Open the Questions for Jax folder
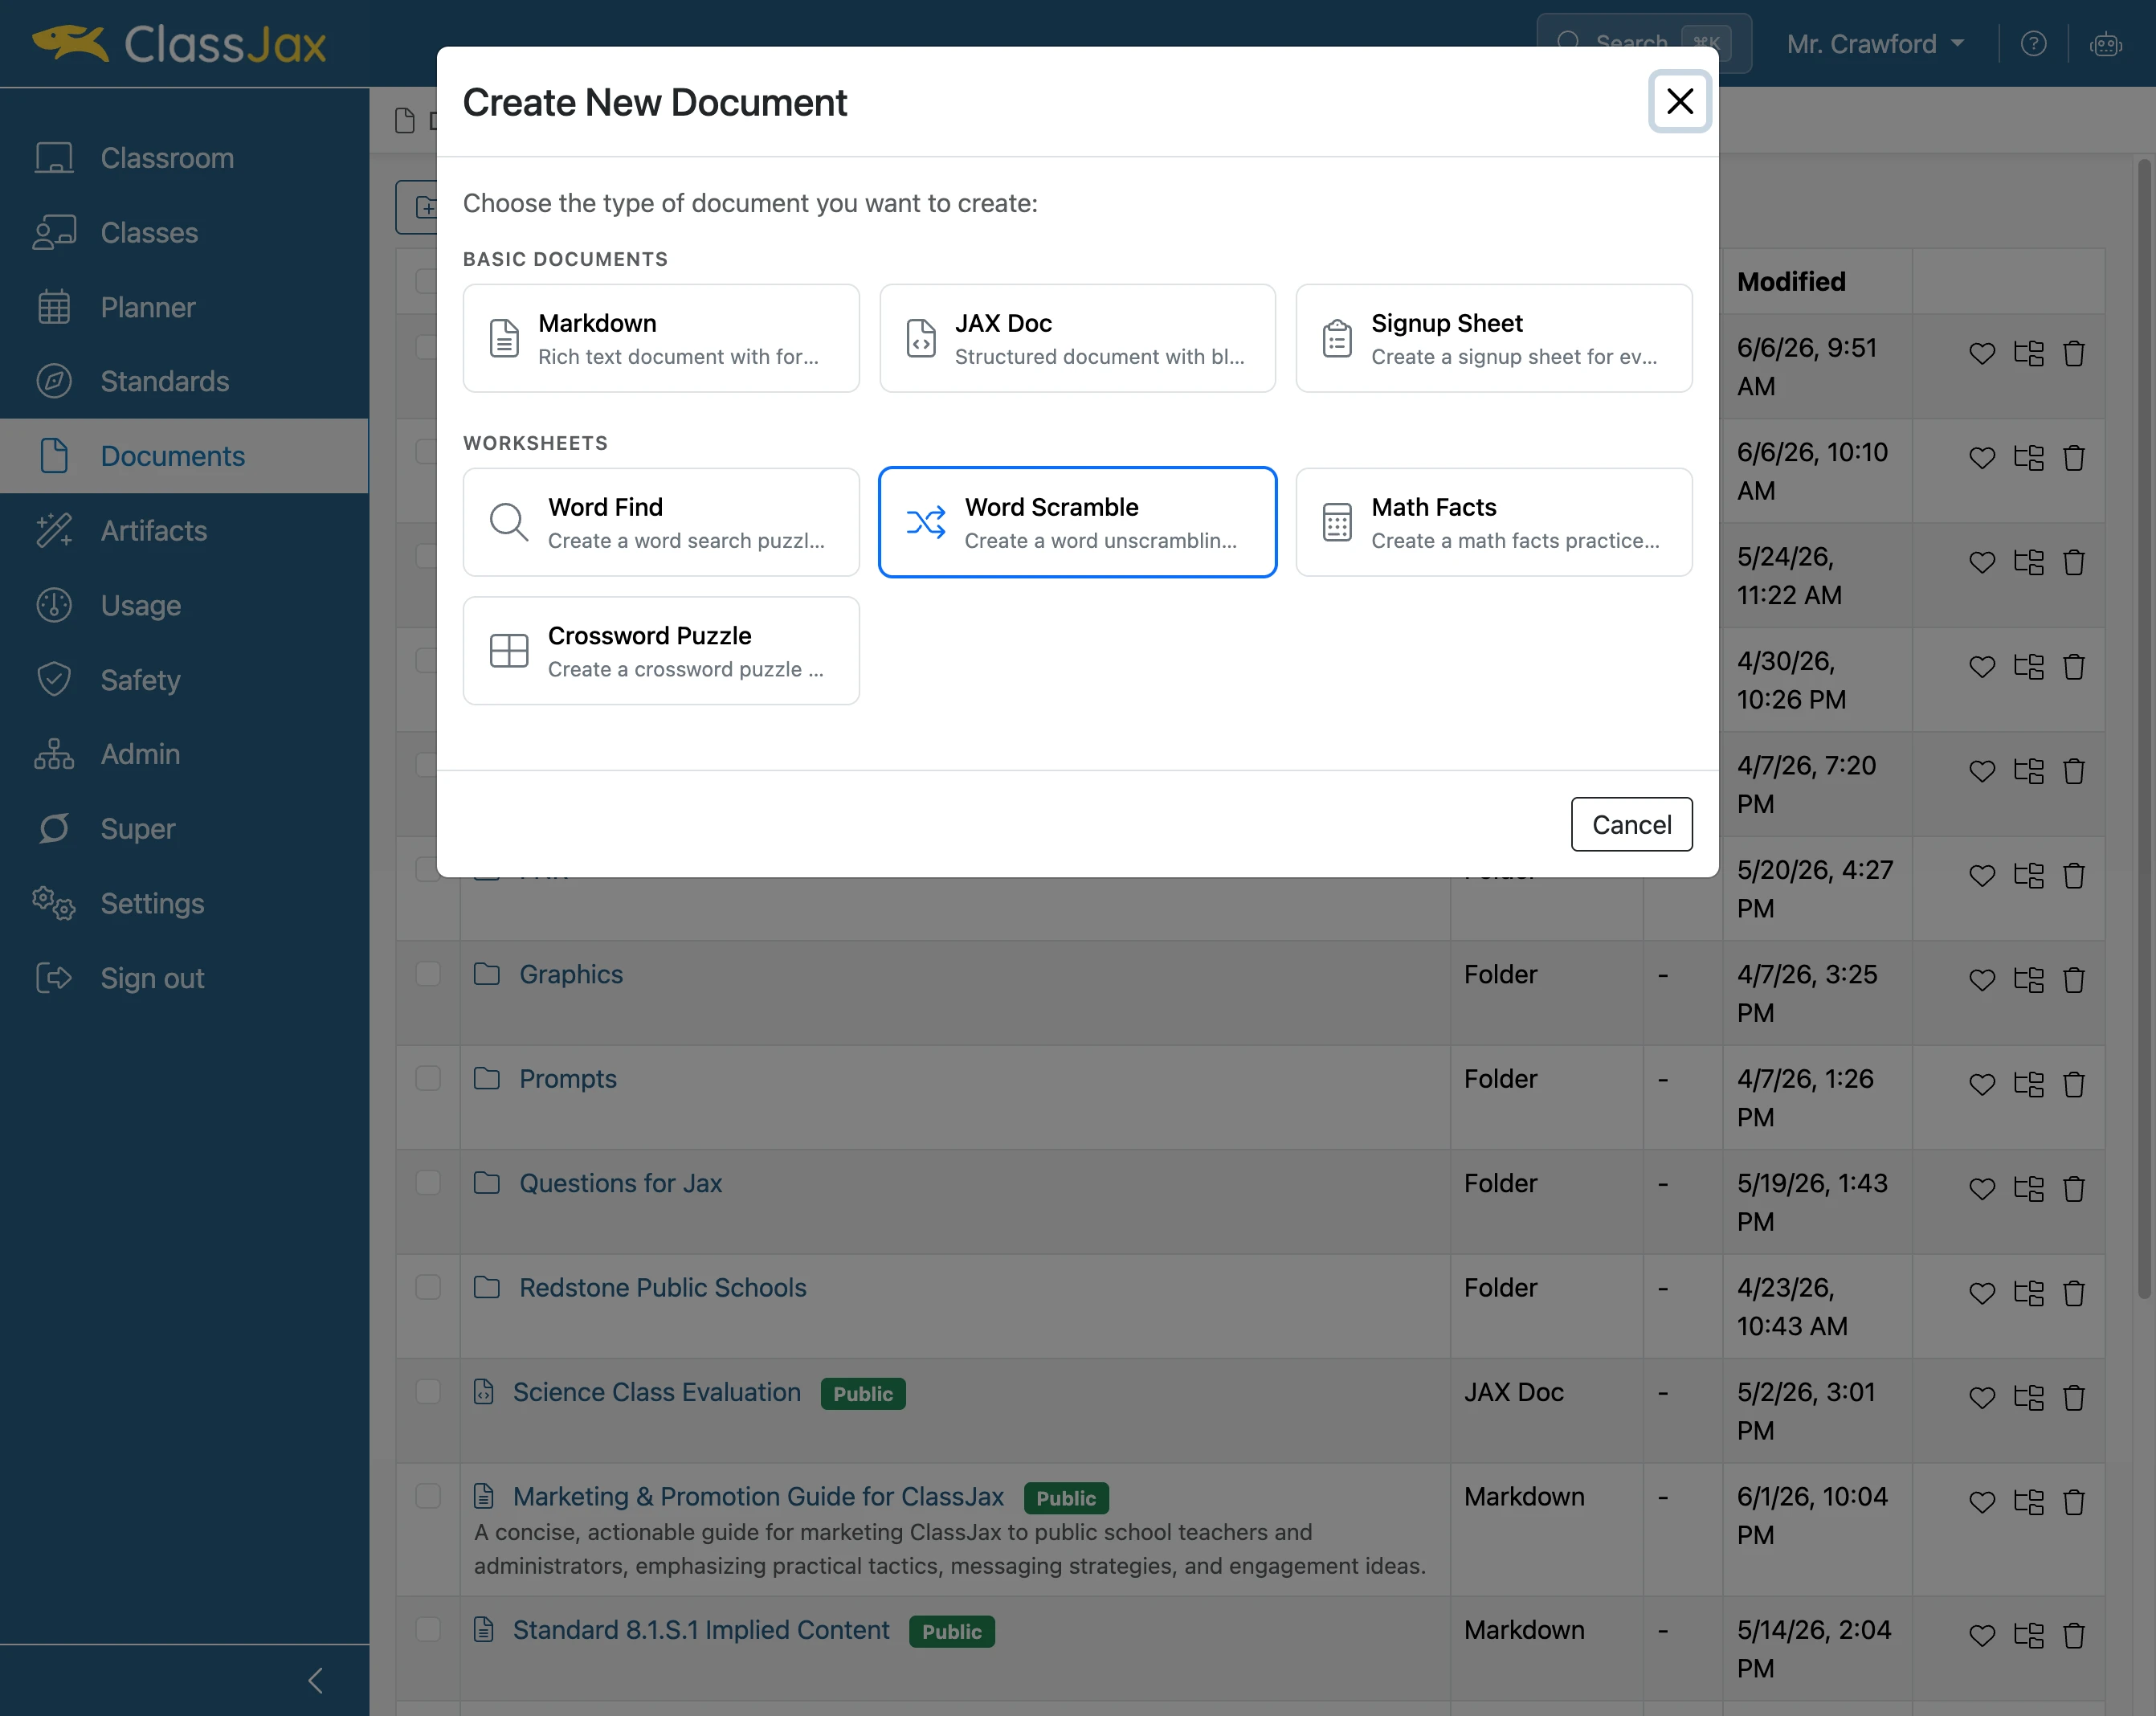 [x=620, y=1183]
